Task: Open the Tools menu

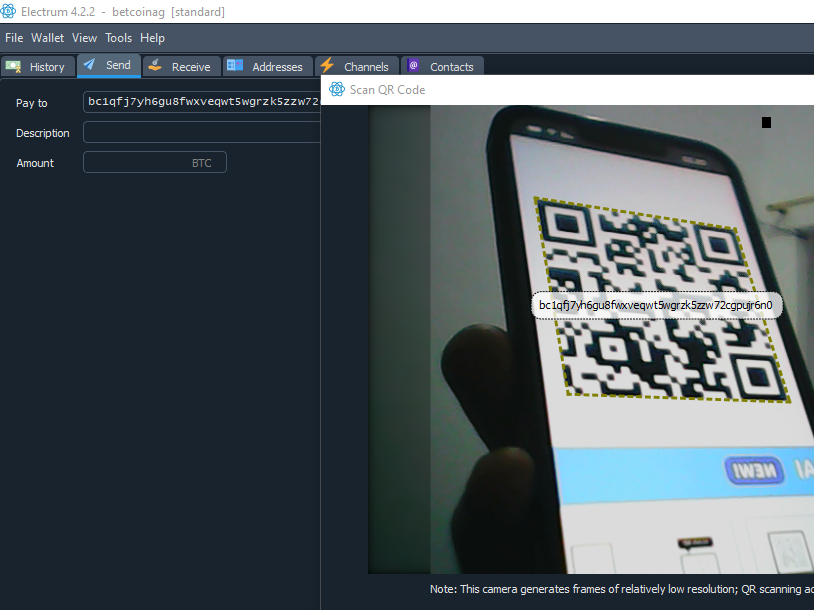Action: [x=118, y=38]
